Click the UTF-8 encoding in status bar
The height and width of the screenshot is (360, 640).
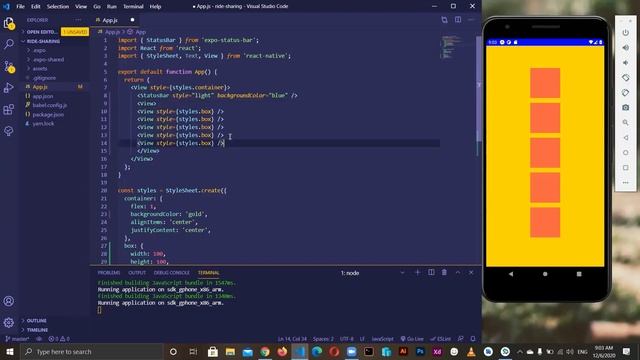347,339
